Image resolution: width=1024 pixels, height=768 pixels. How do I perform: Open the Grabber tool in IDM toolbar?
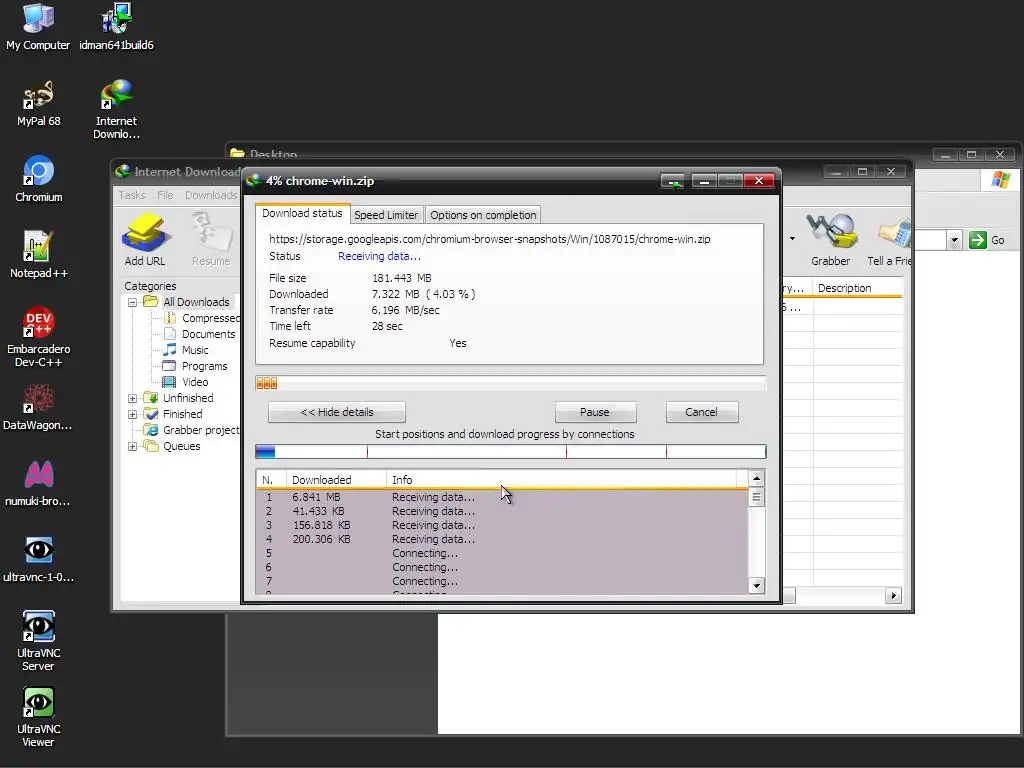pos(830,240)
